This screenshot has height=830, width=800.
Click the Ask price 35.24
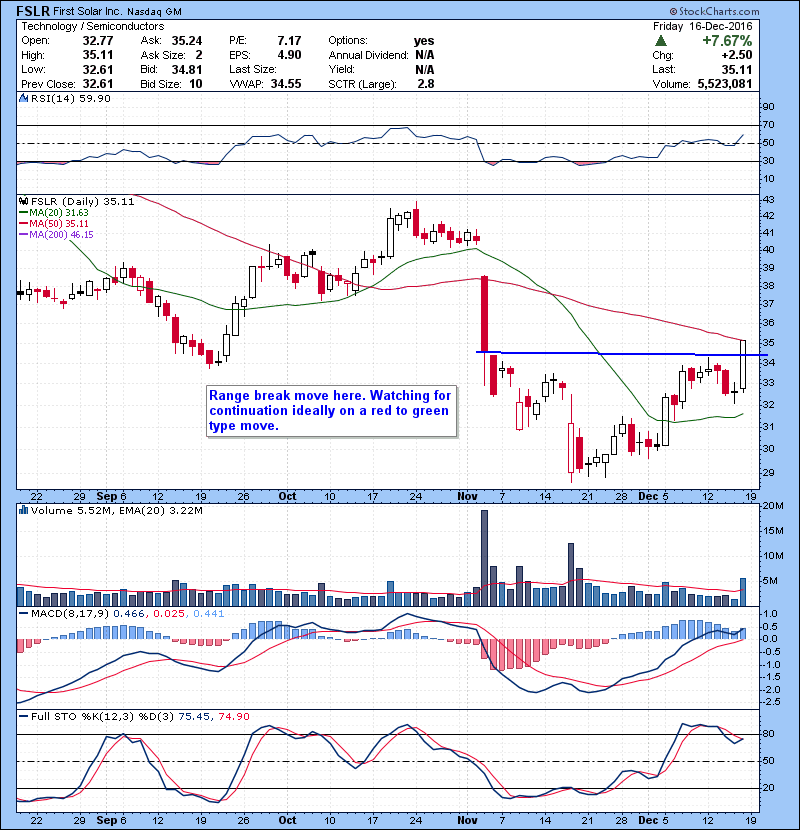[x=187, y=41]
